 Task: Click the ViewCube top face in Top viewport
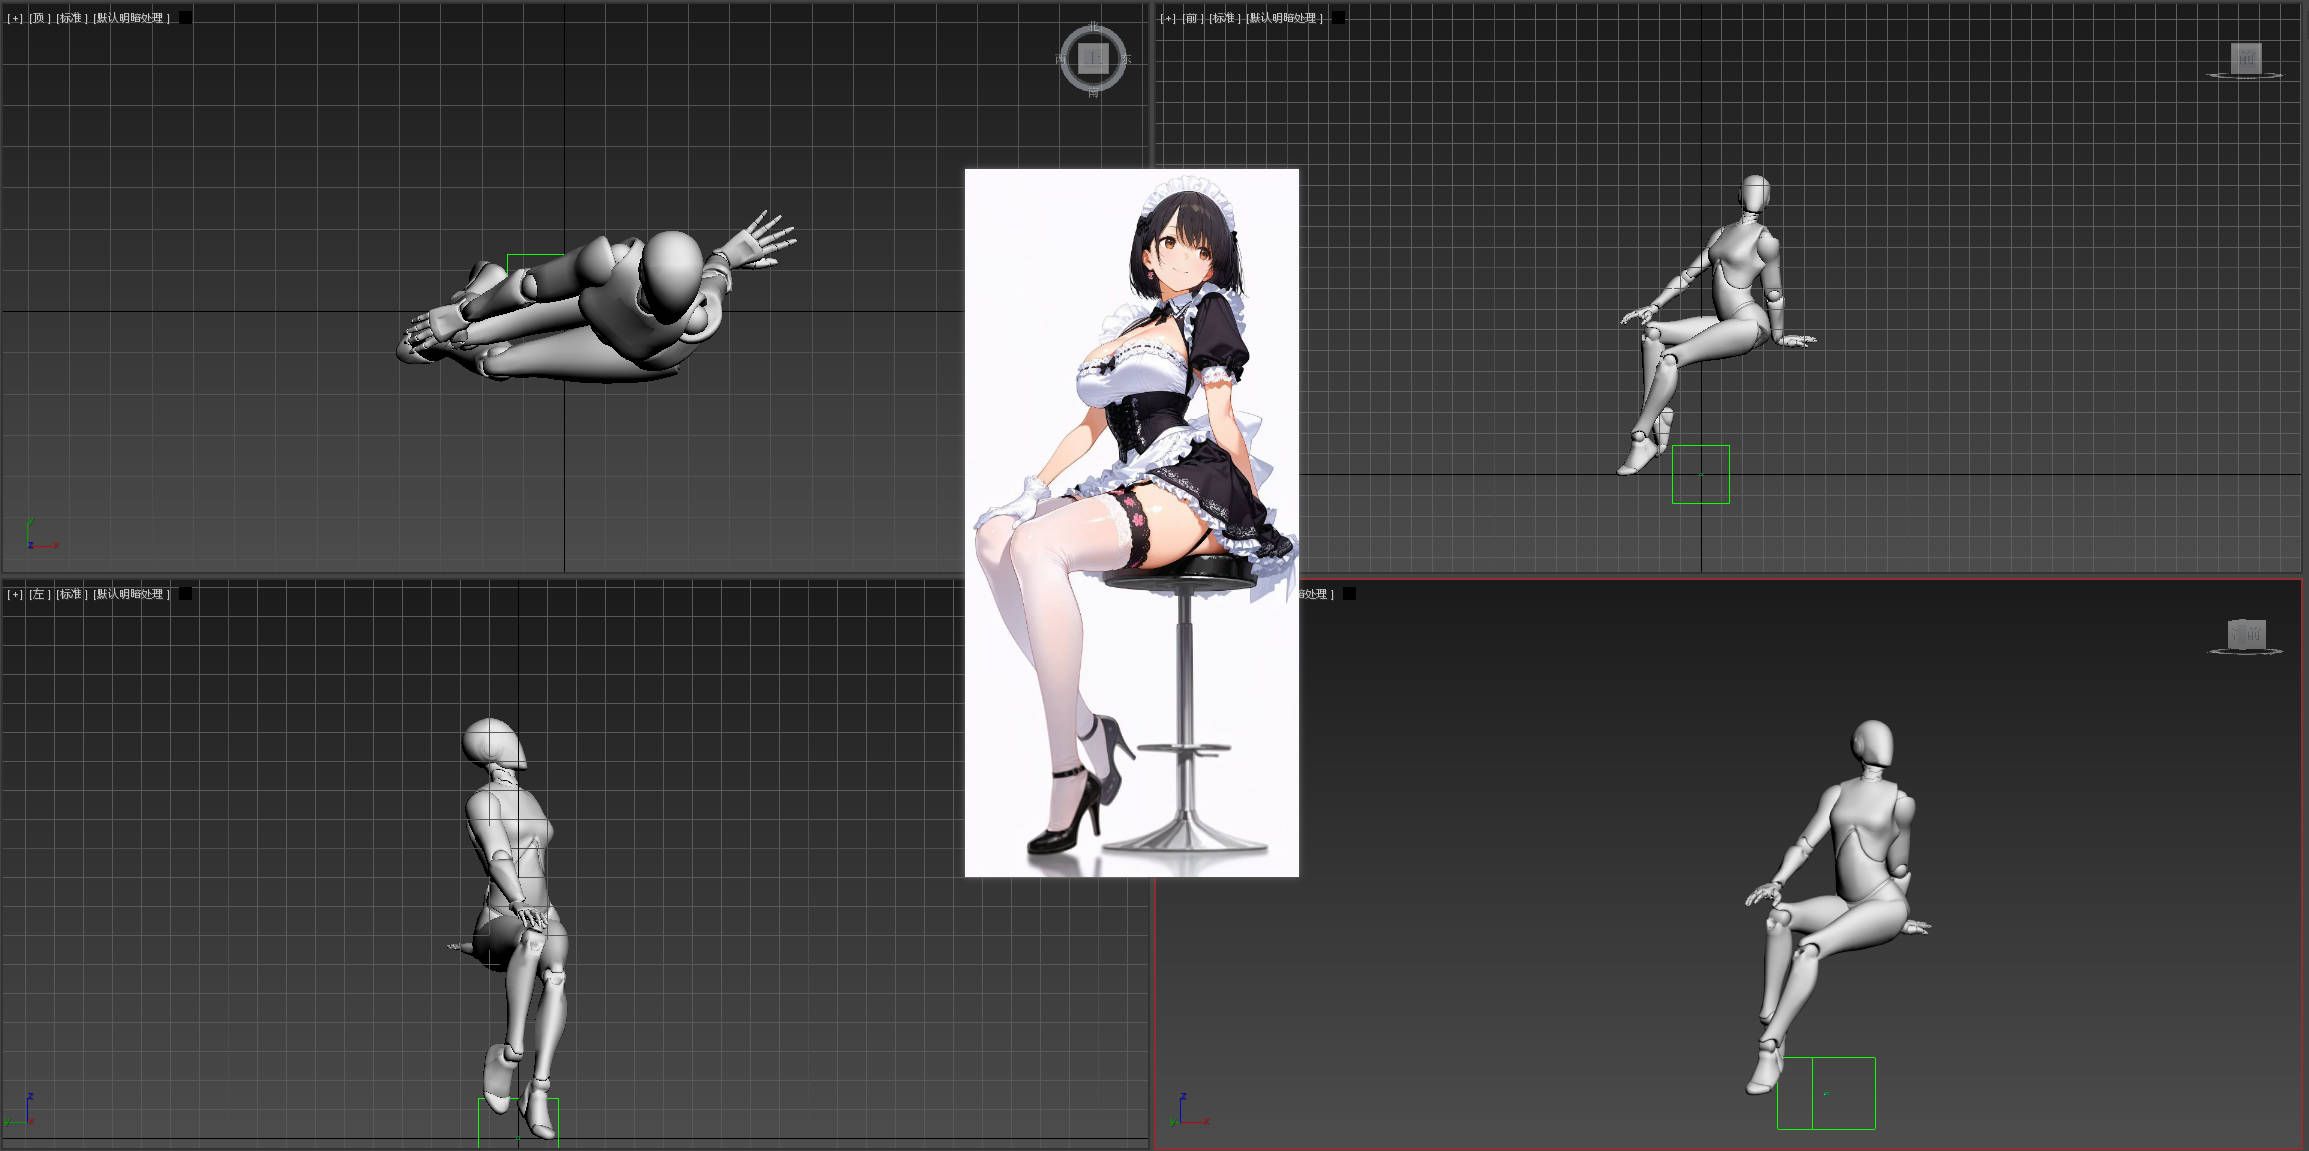[1093, 59]
